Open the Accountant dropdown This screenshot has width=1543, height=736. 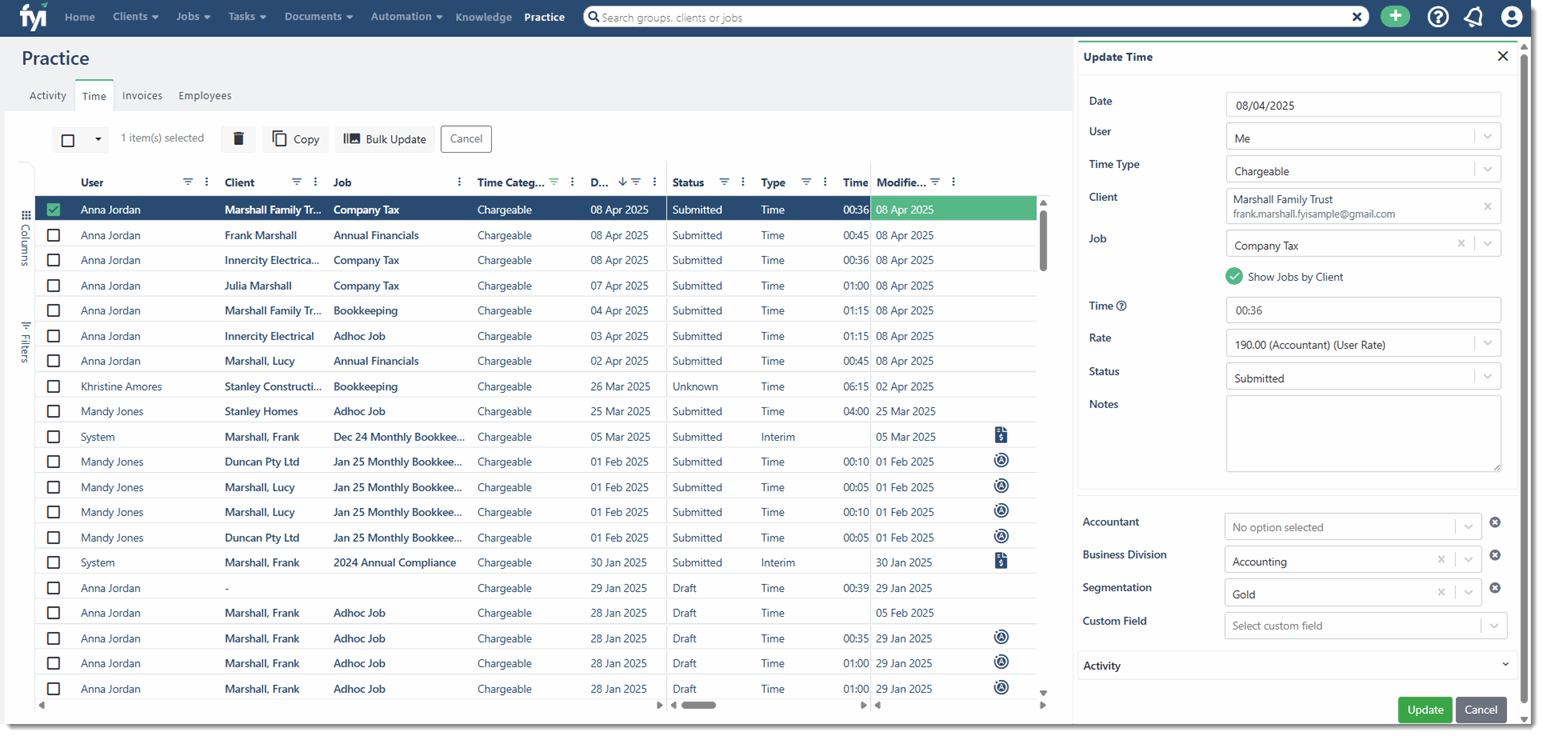pos(1353,527)
